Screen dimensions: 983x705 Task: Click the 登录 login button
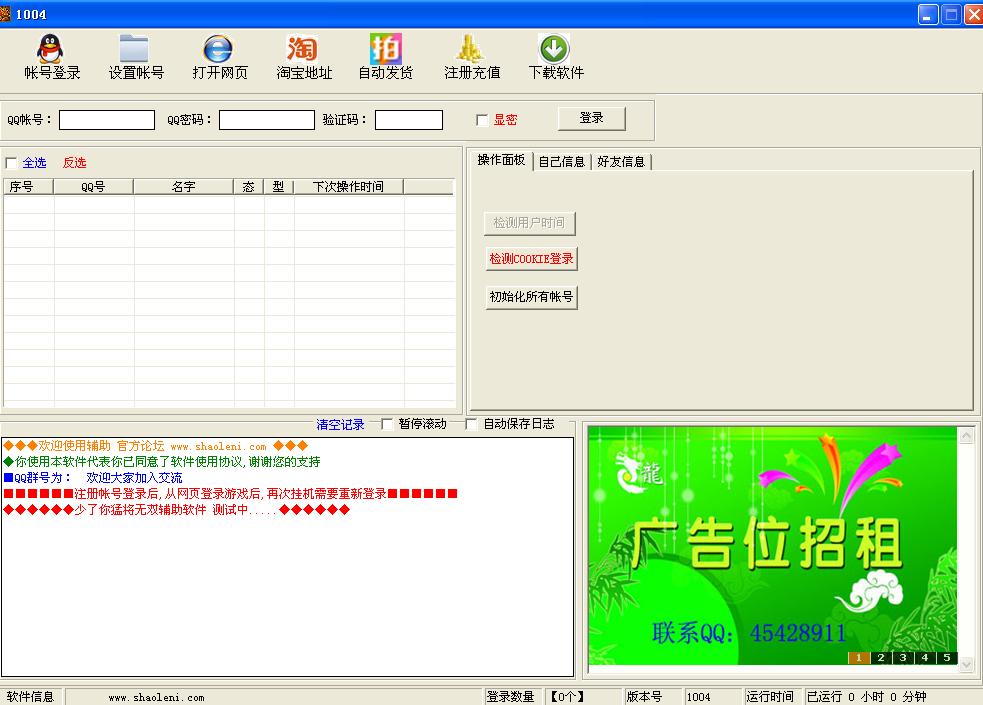tap(591, 118)
